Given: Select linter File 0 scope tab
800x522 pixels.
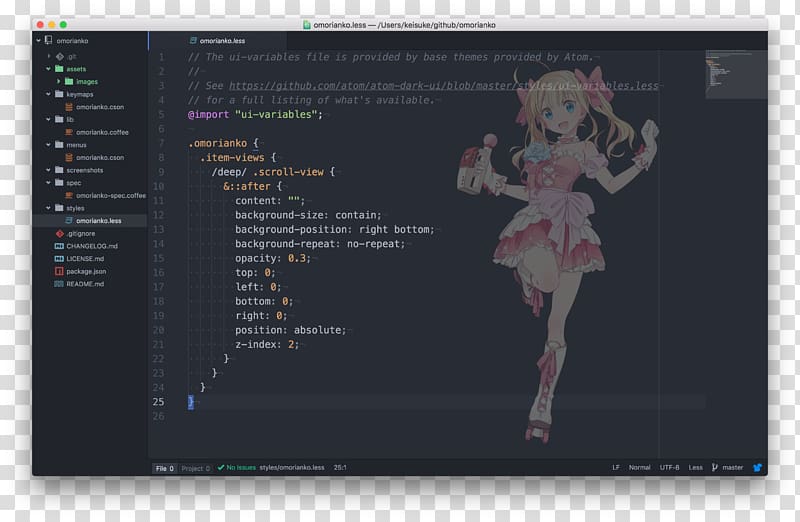Looking at the screenshot, I should point(165,468).
